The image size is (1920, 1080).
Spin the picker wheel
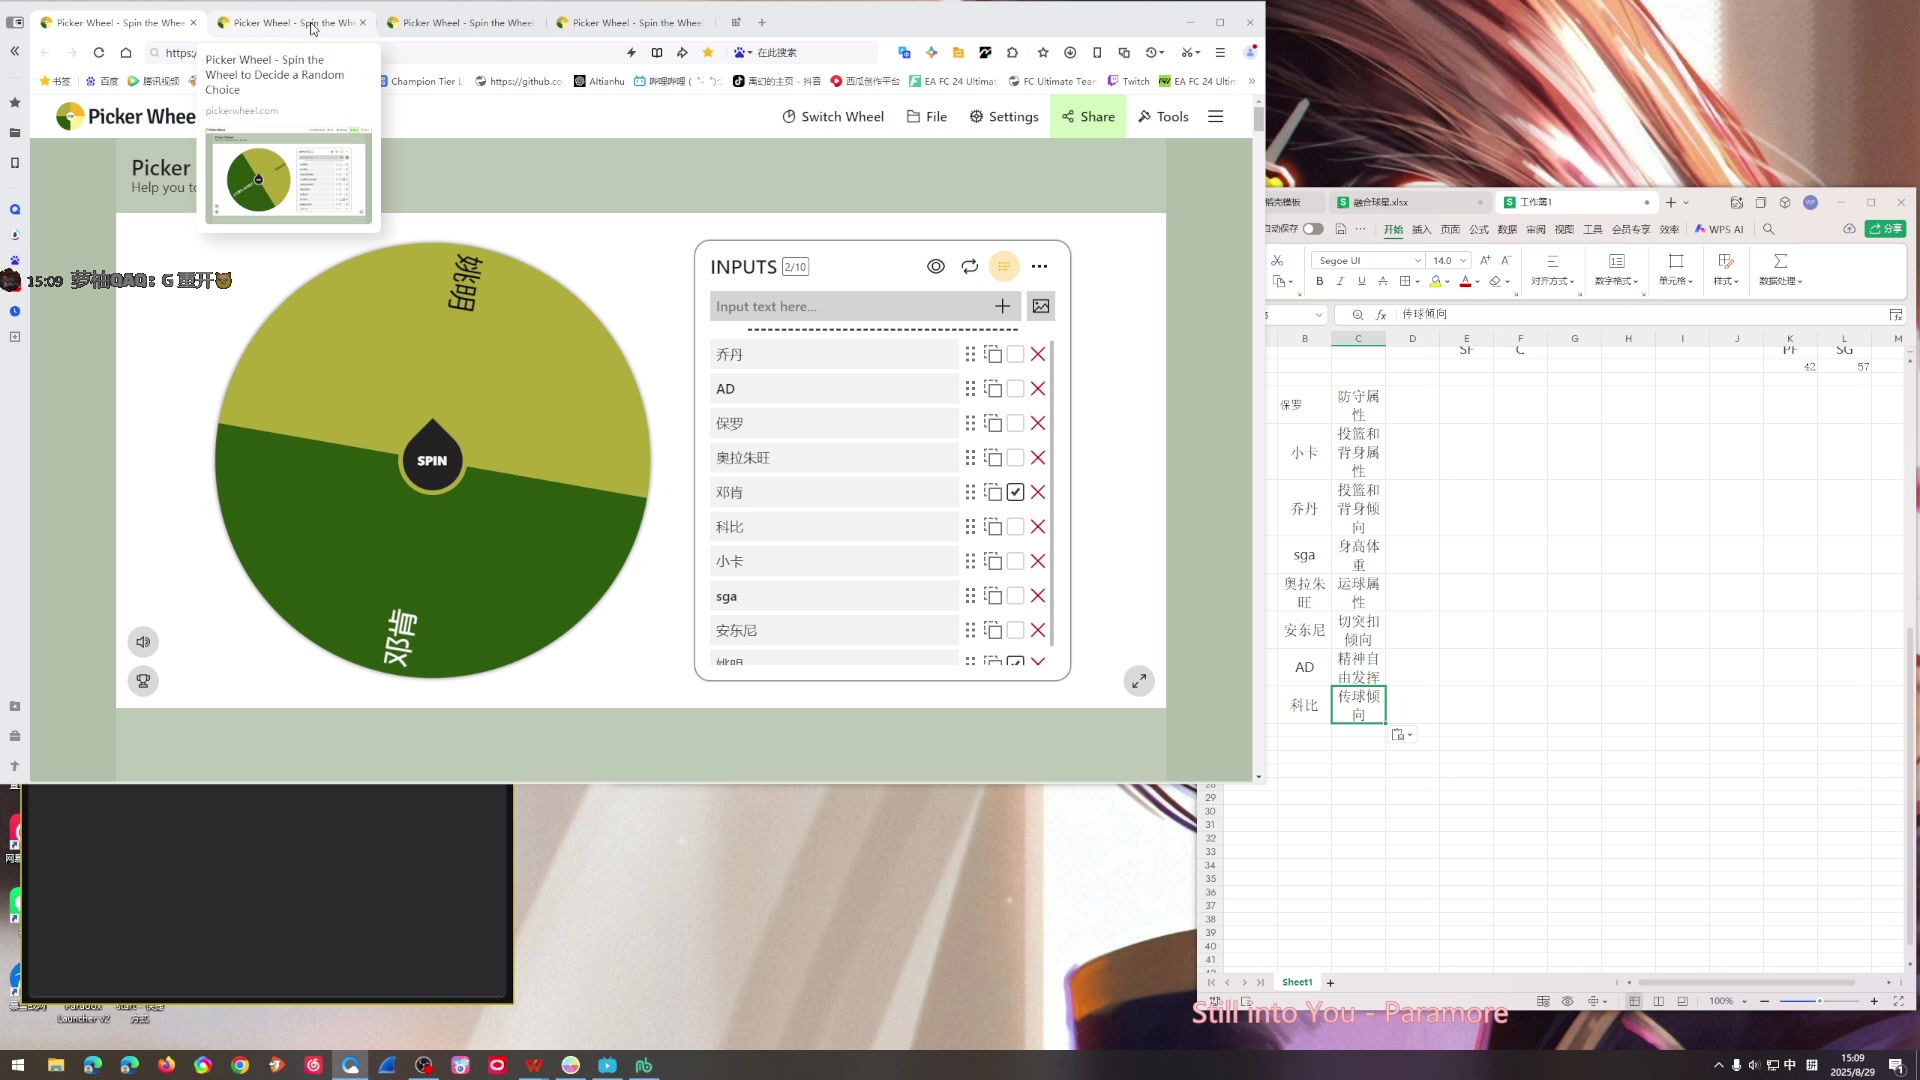[x=432, y=460]
